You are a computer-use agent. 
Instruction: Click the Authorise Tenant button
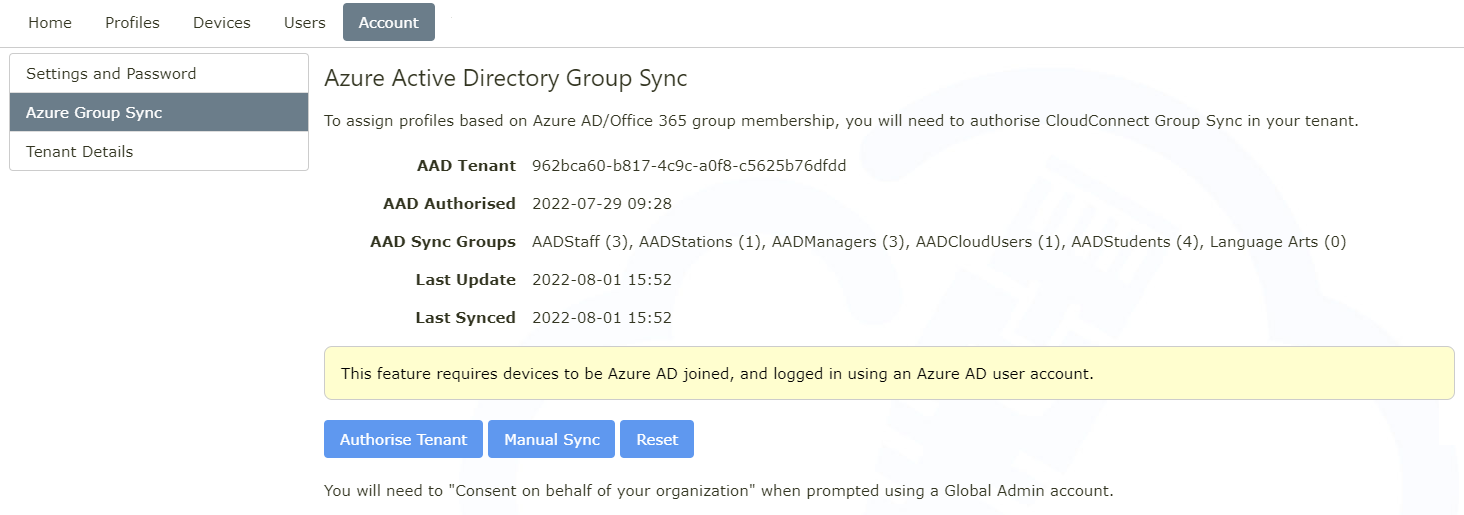click(403, 440)
